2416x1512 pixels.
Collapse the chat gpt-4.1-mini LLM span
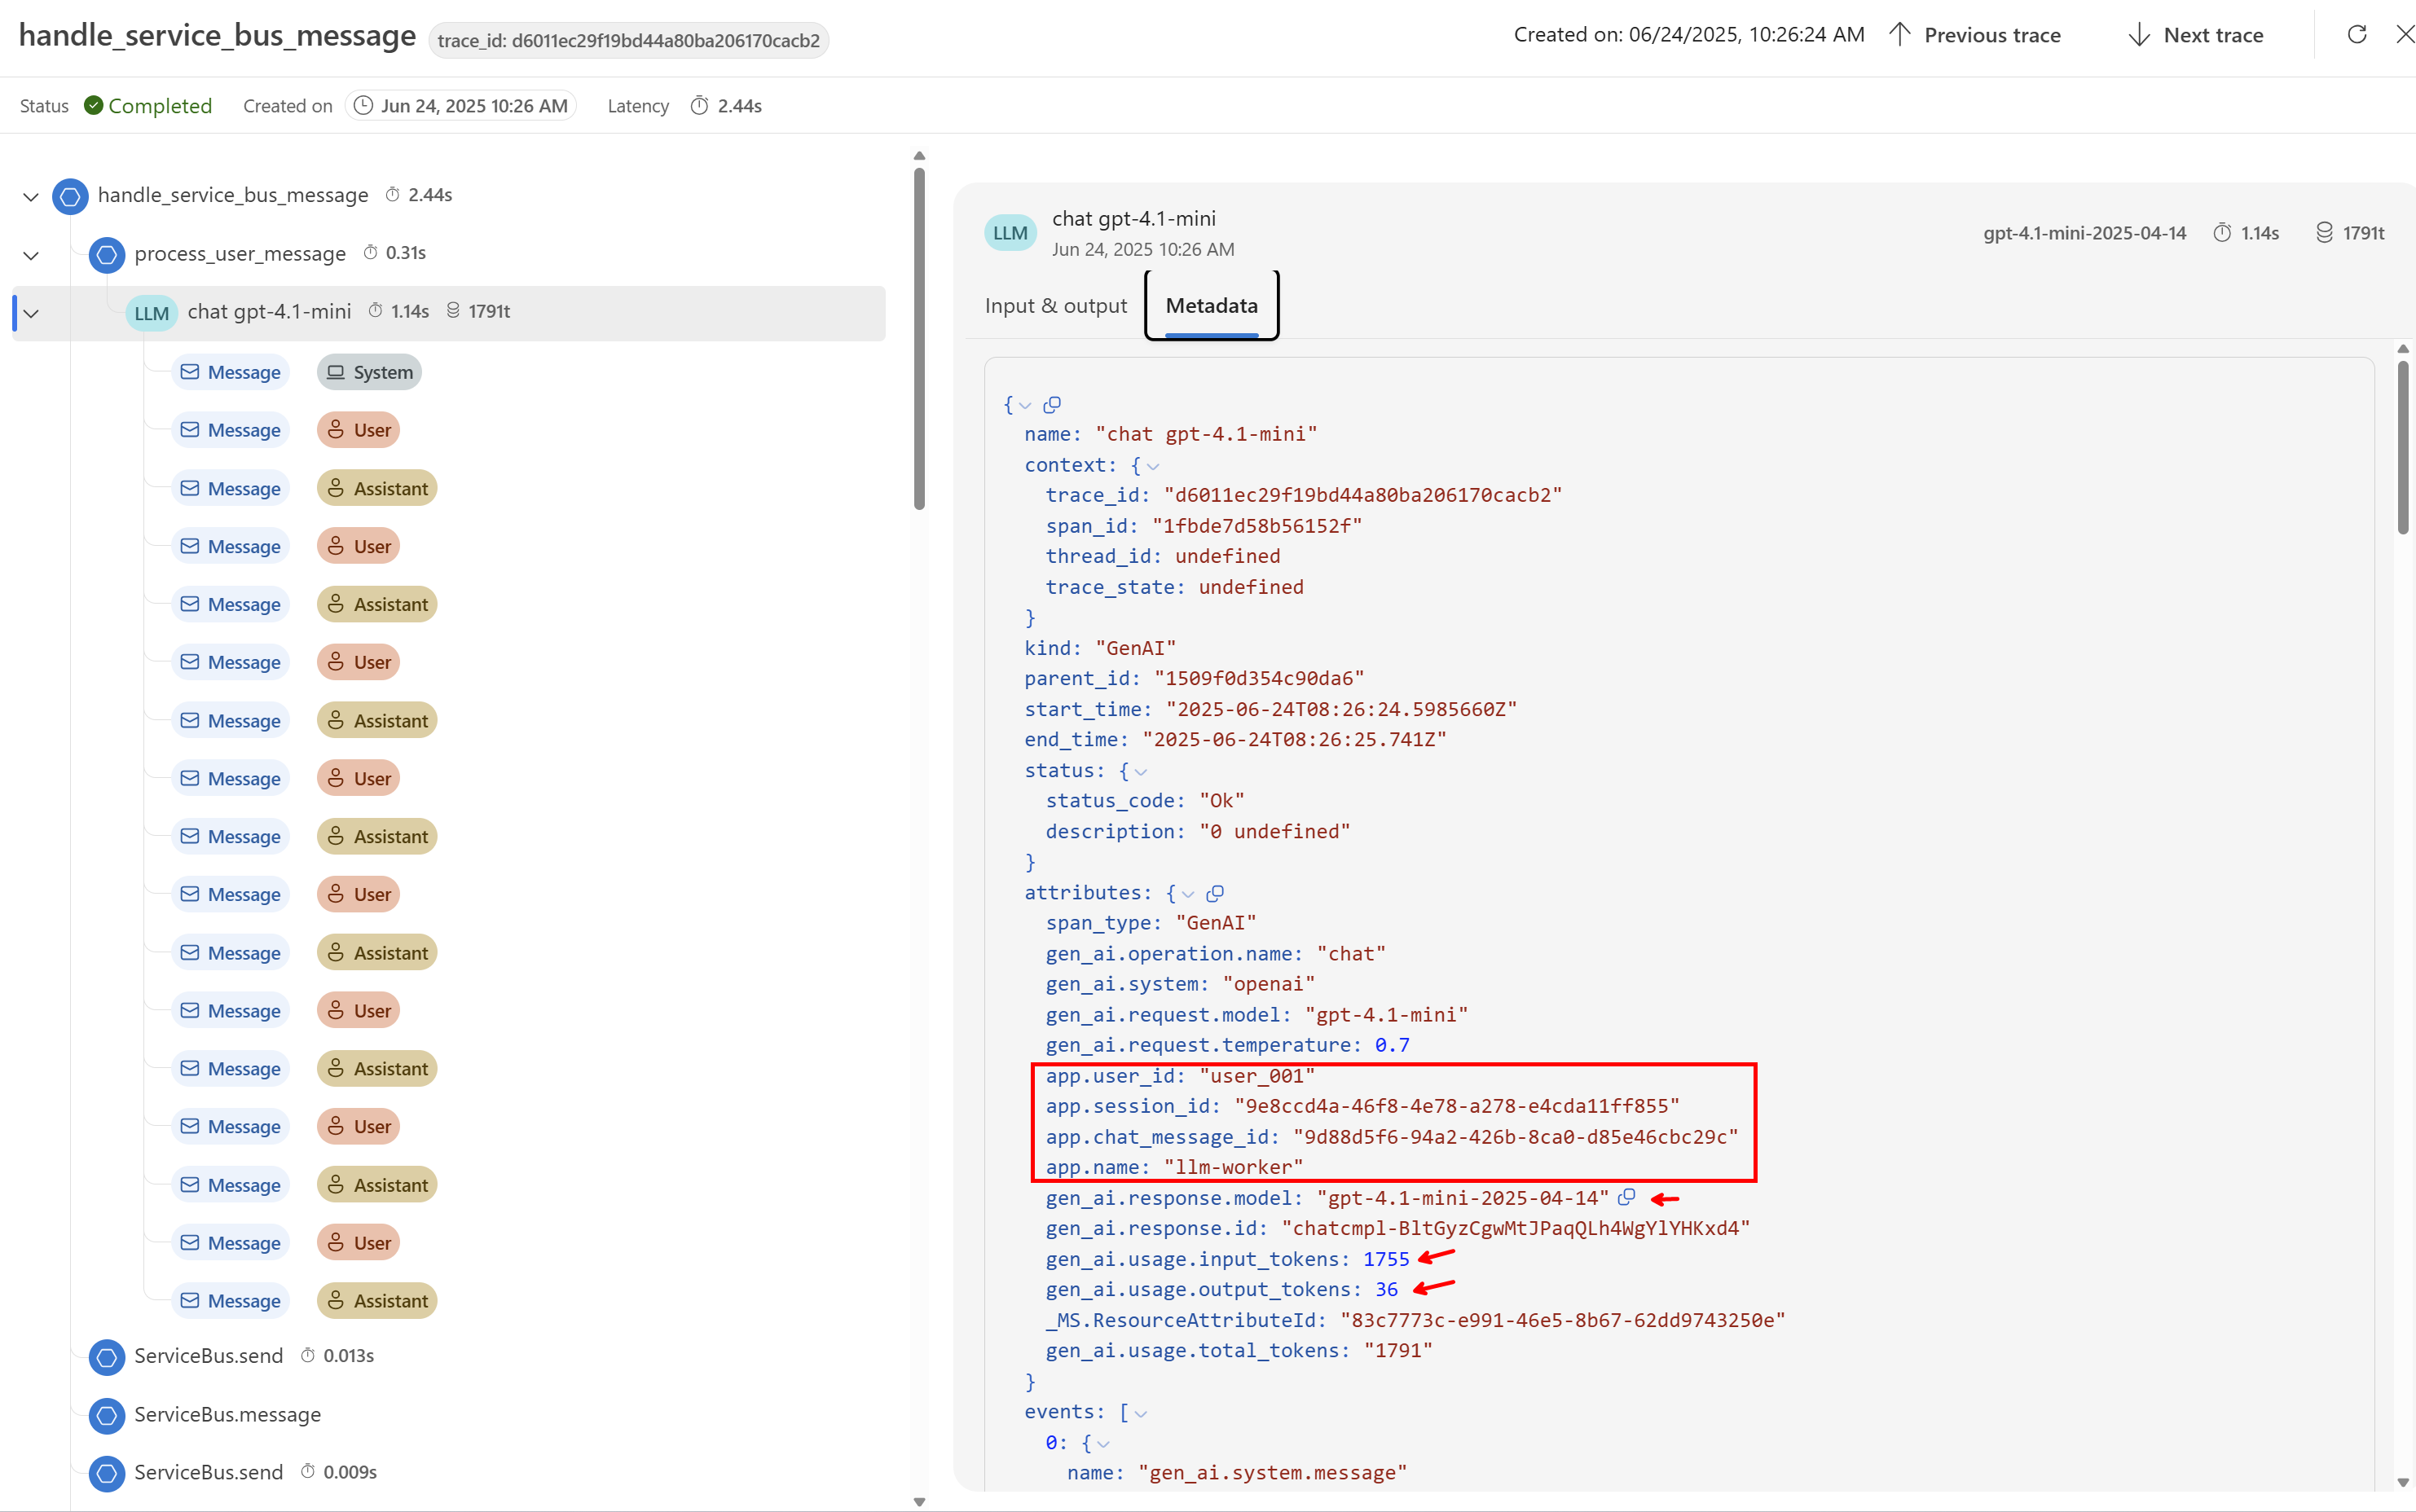pos(31,313)
